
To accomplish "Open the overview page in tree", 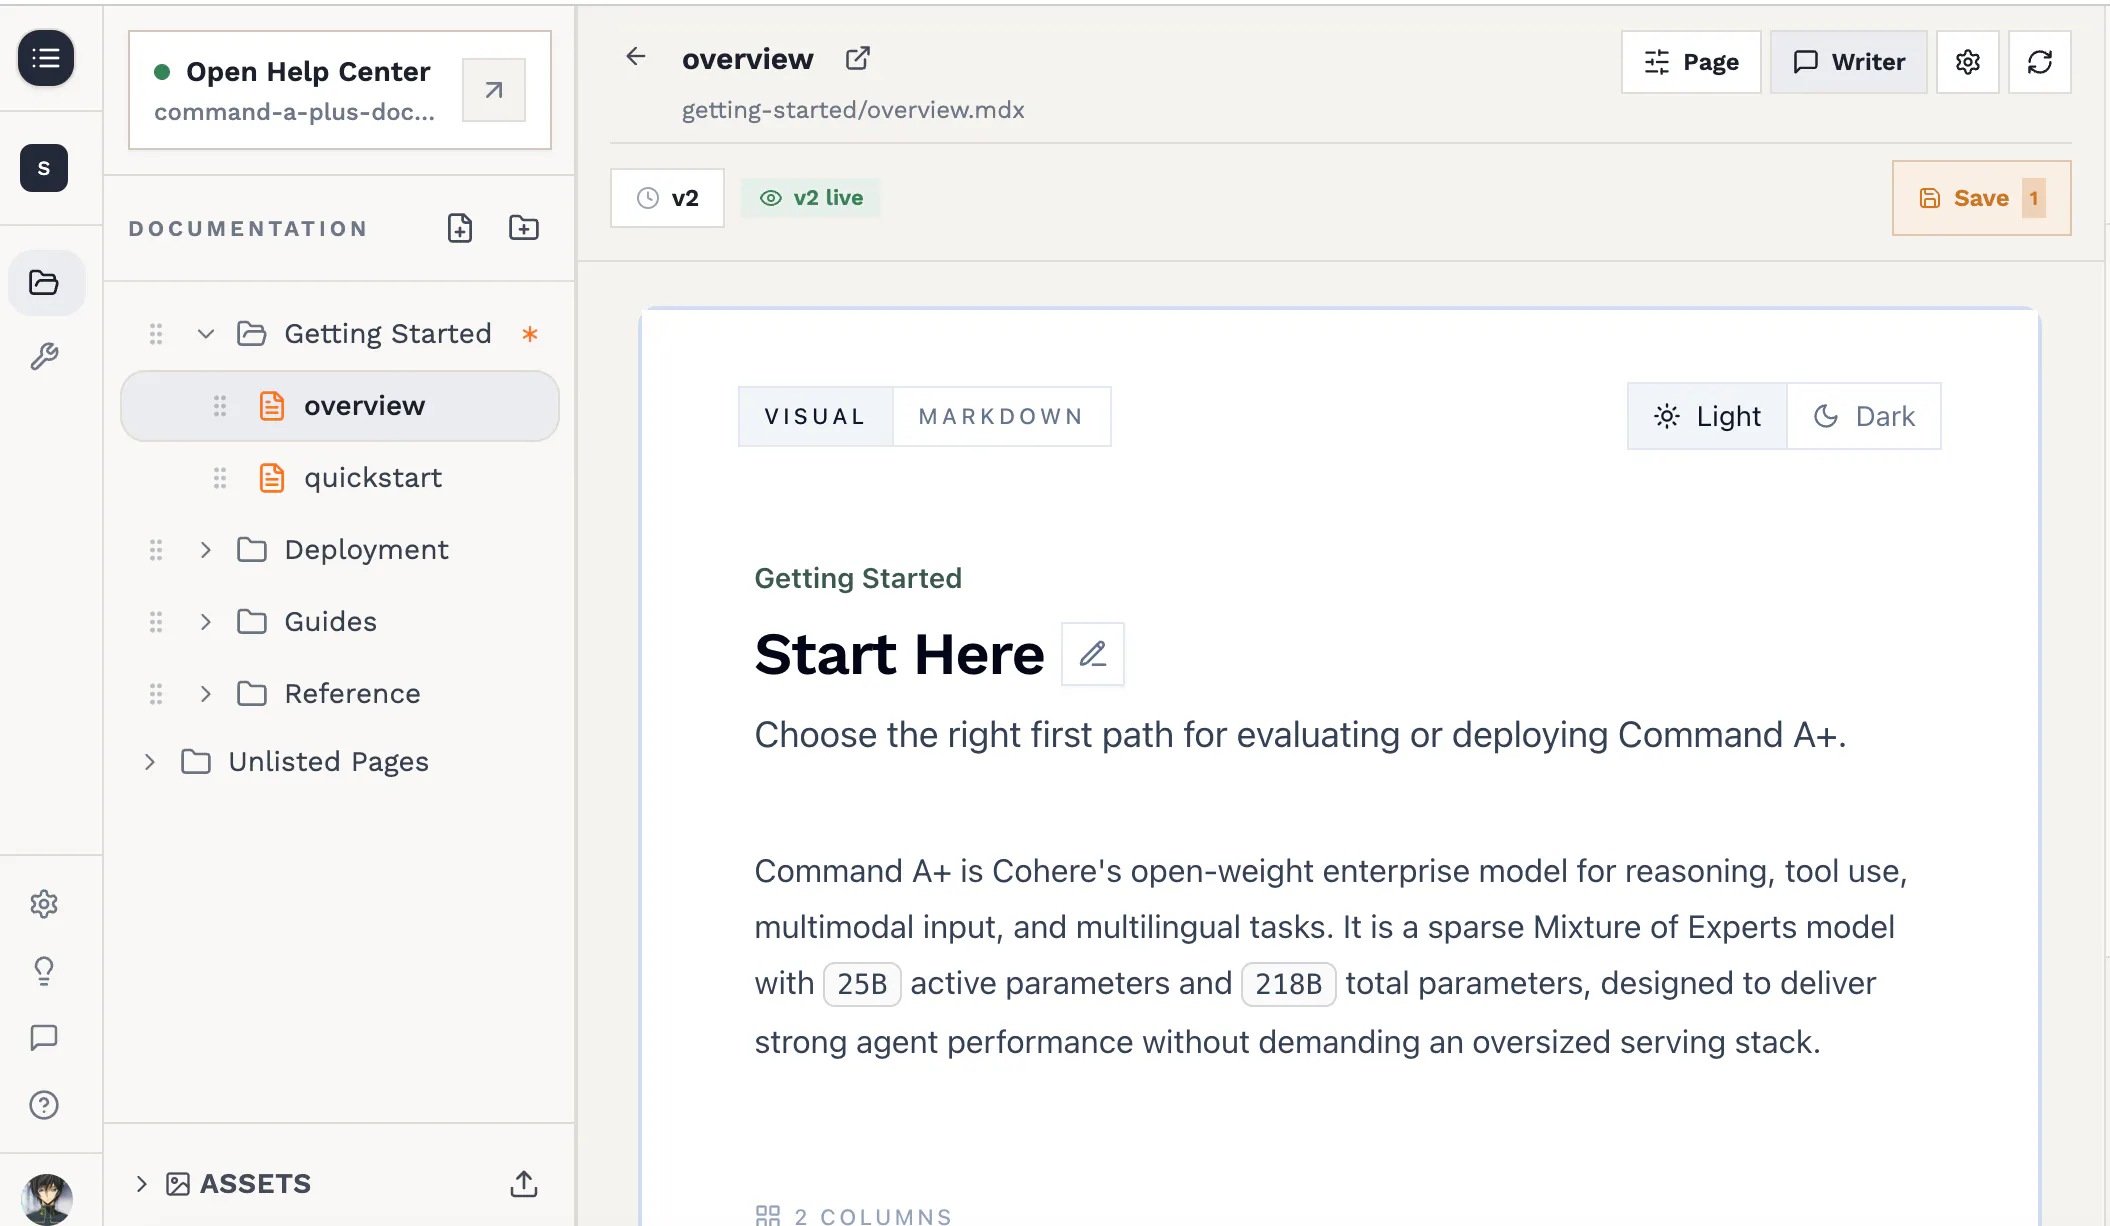I will tap(340, 406).
